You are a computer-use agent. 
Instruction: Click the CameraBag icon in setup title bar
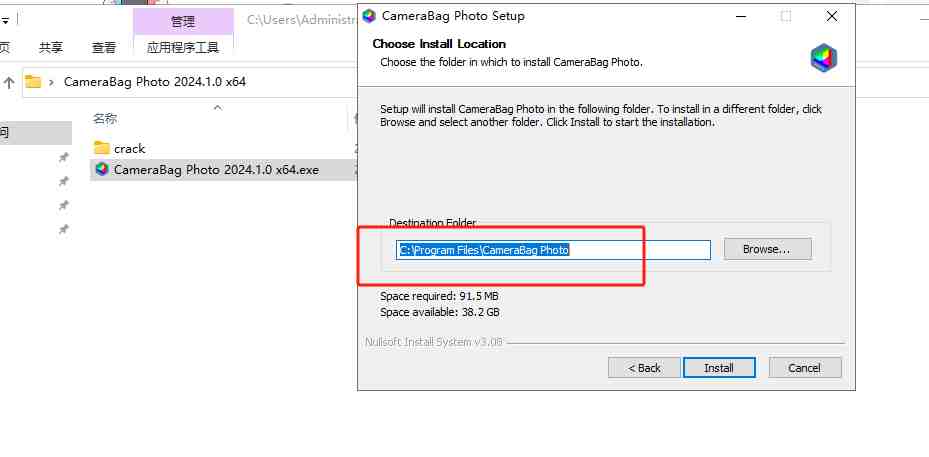pyautogui.click(x=369, y=16)
